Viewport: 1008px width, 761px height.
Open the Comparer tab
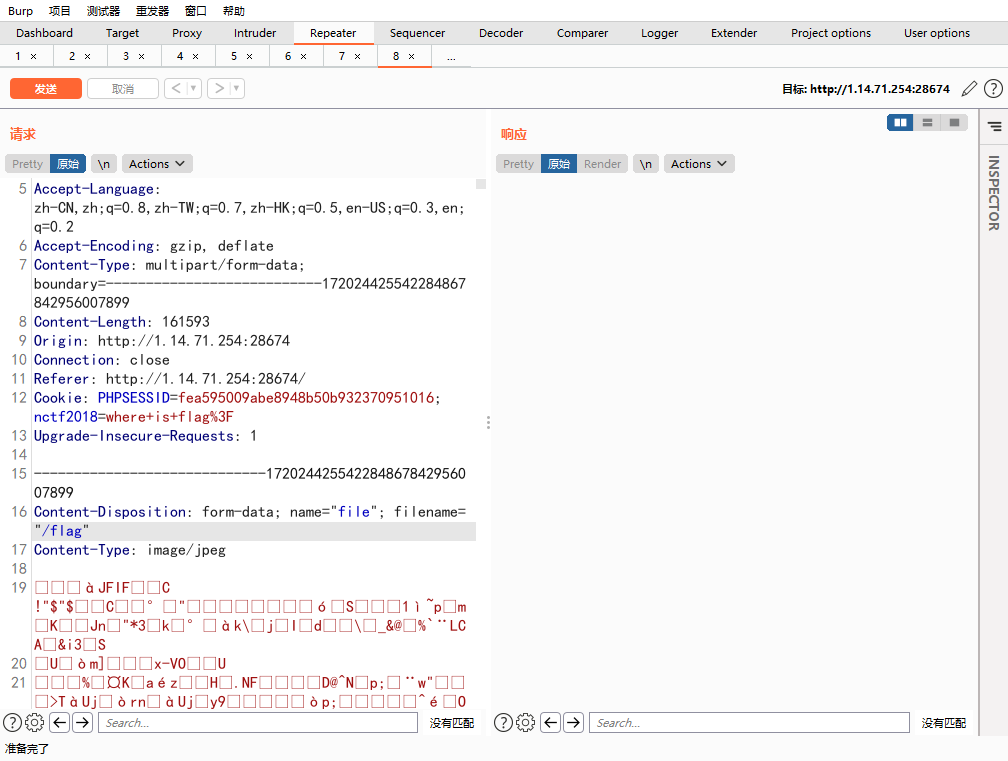pos(582,33)
